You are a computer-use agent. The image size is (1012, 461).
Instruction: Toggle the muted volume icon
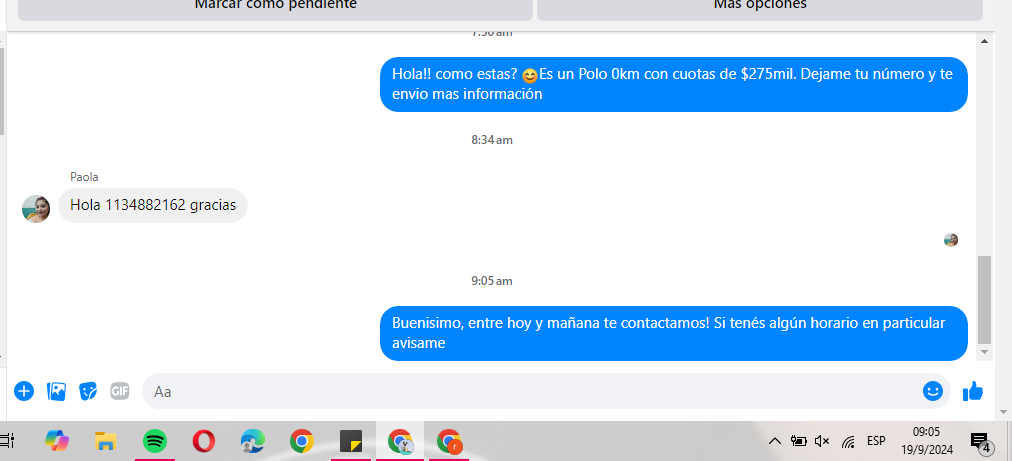(x=823, y=441)
